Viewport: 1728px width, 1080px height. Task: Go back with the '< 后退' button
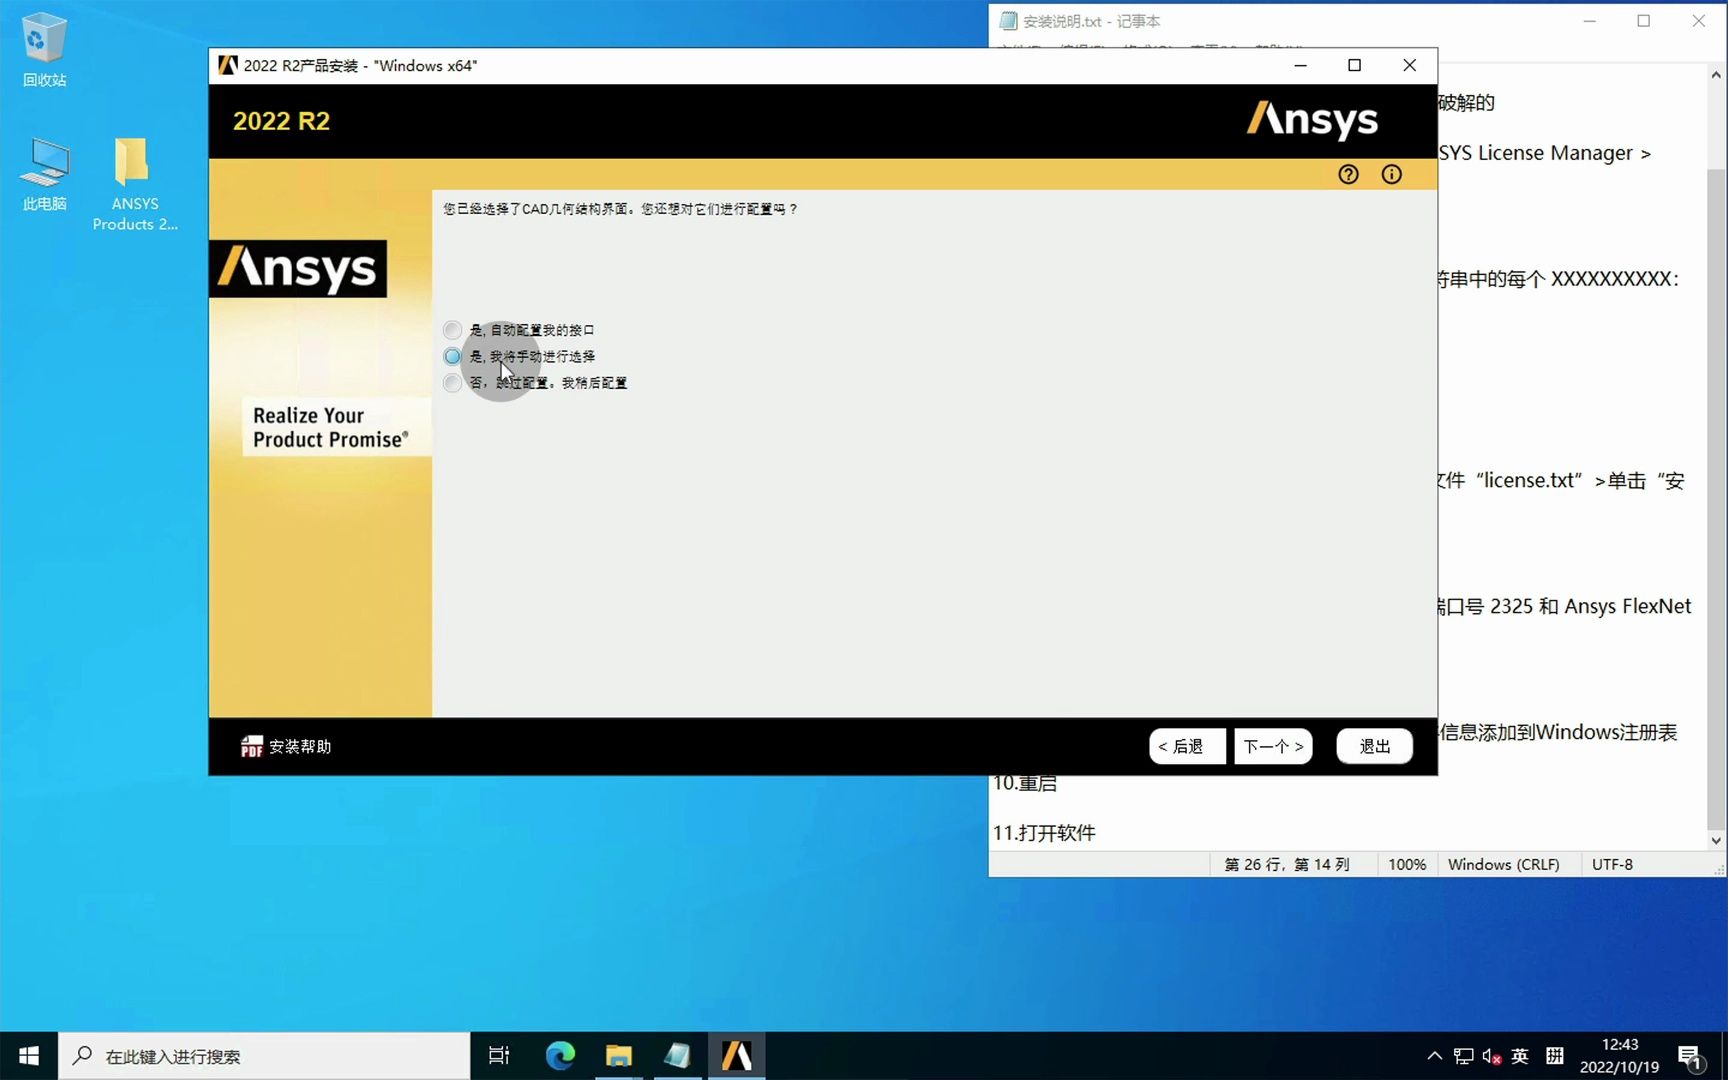[x=1187, y=746]
